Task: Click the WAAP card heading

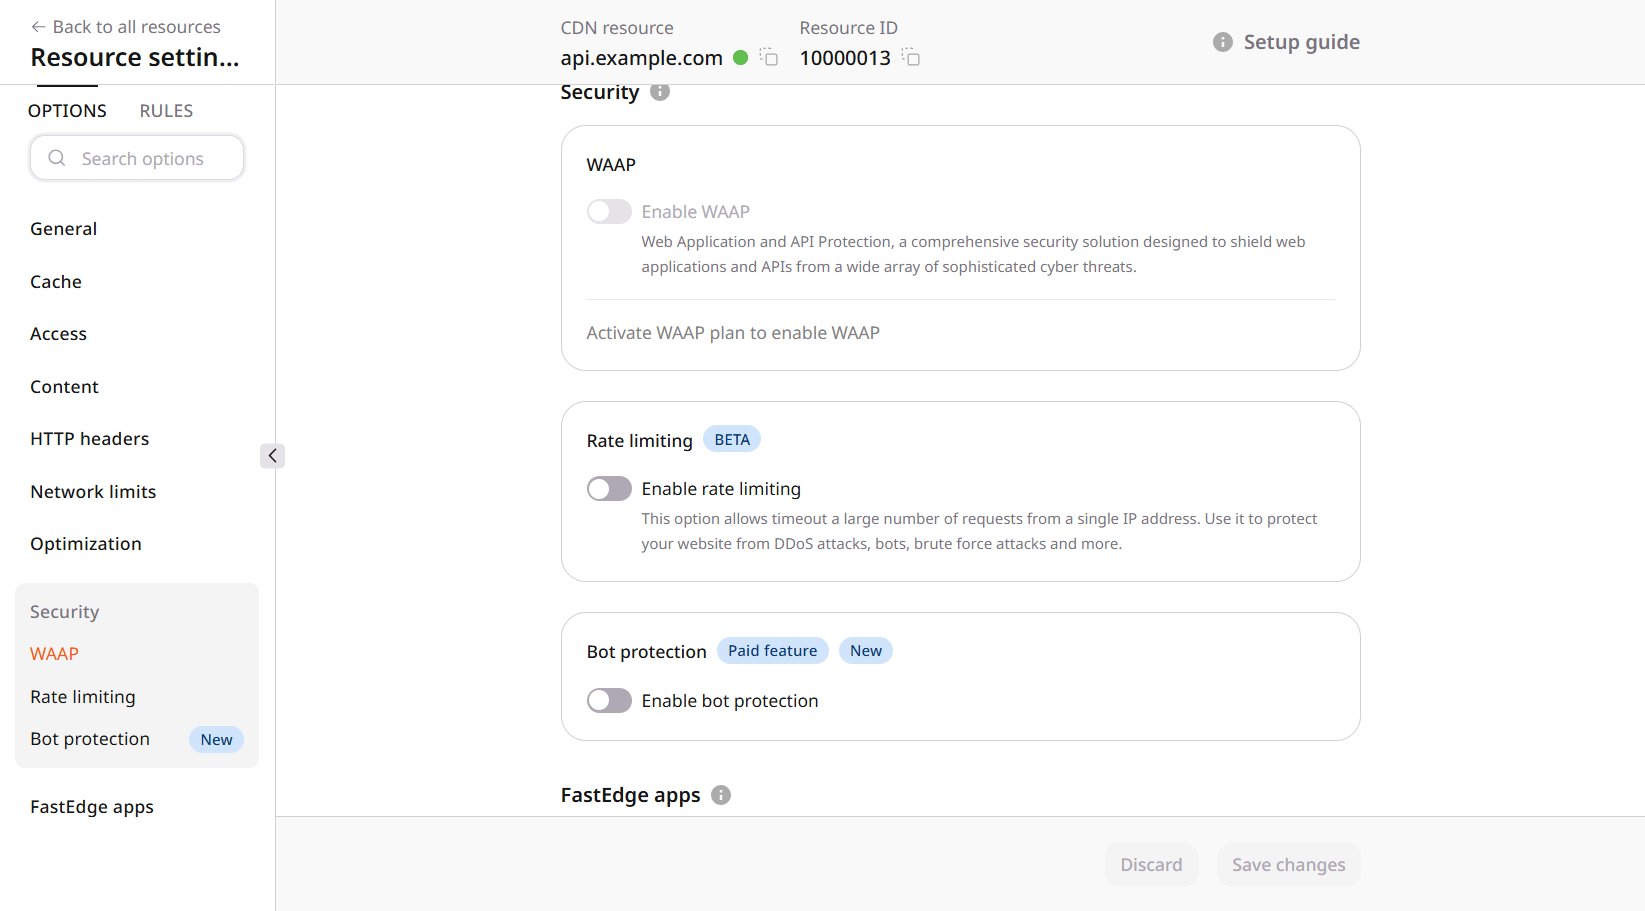Action: coord(611,165)
